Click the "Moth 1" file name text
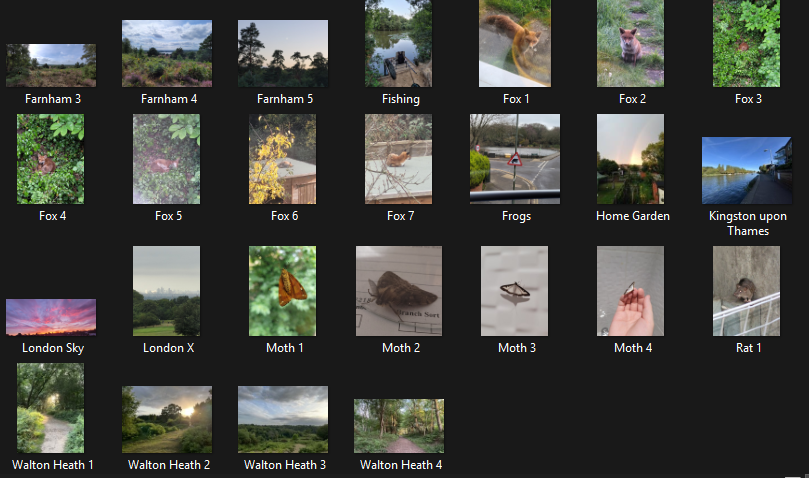Screen dimensions: 809x478 [285, 348]
